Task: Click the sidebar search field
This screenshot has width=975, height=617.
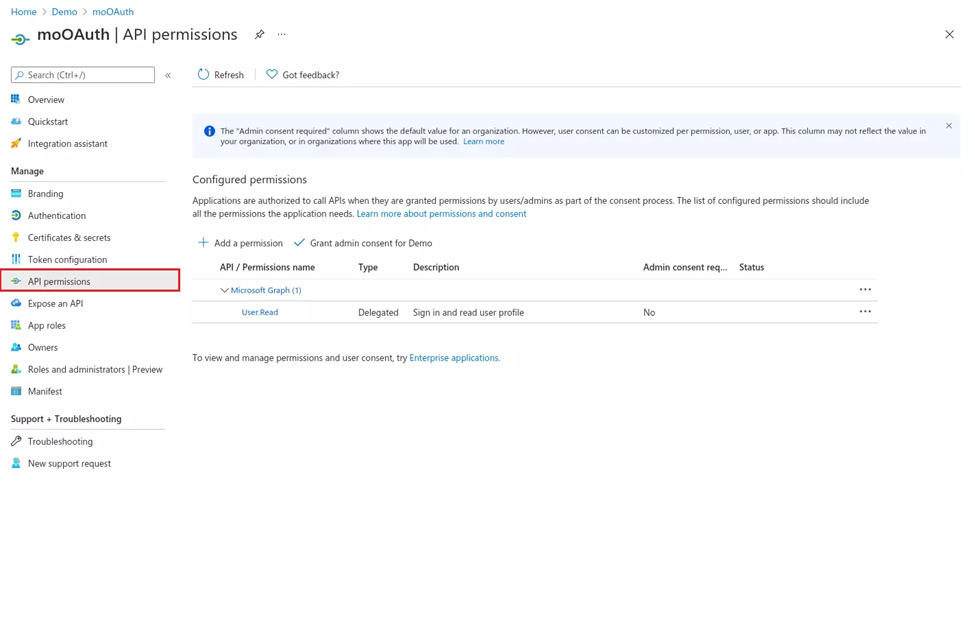Action: [x=83, y=75]
